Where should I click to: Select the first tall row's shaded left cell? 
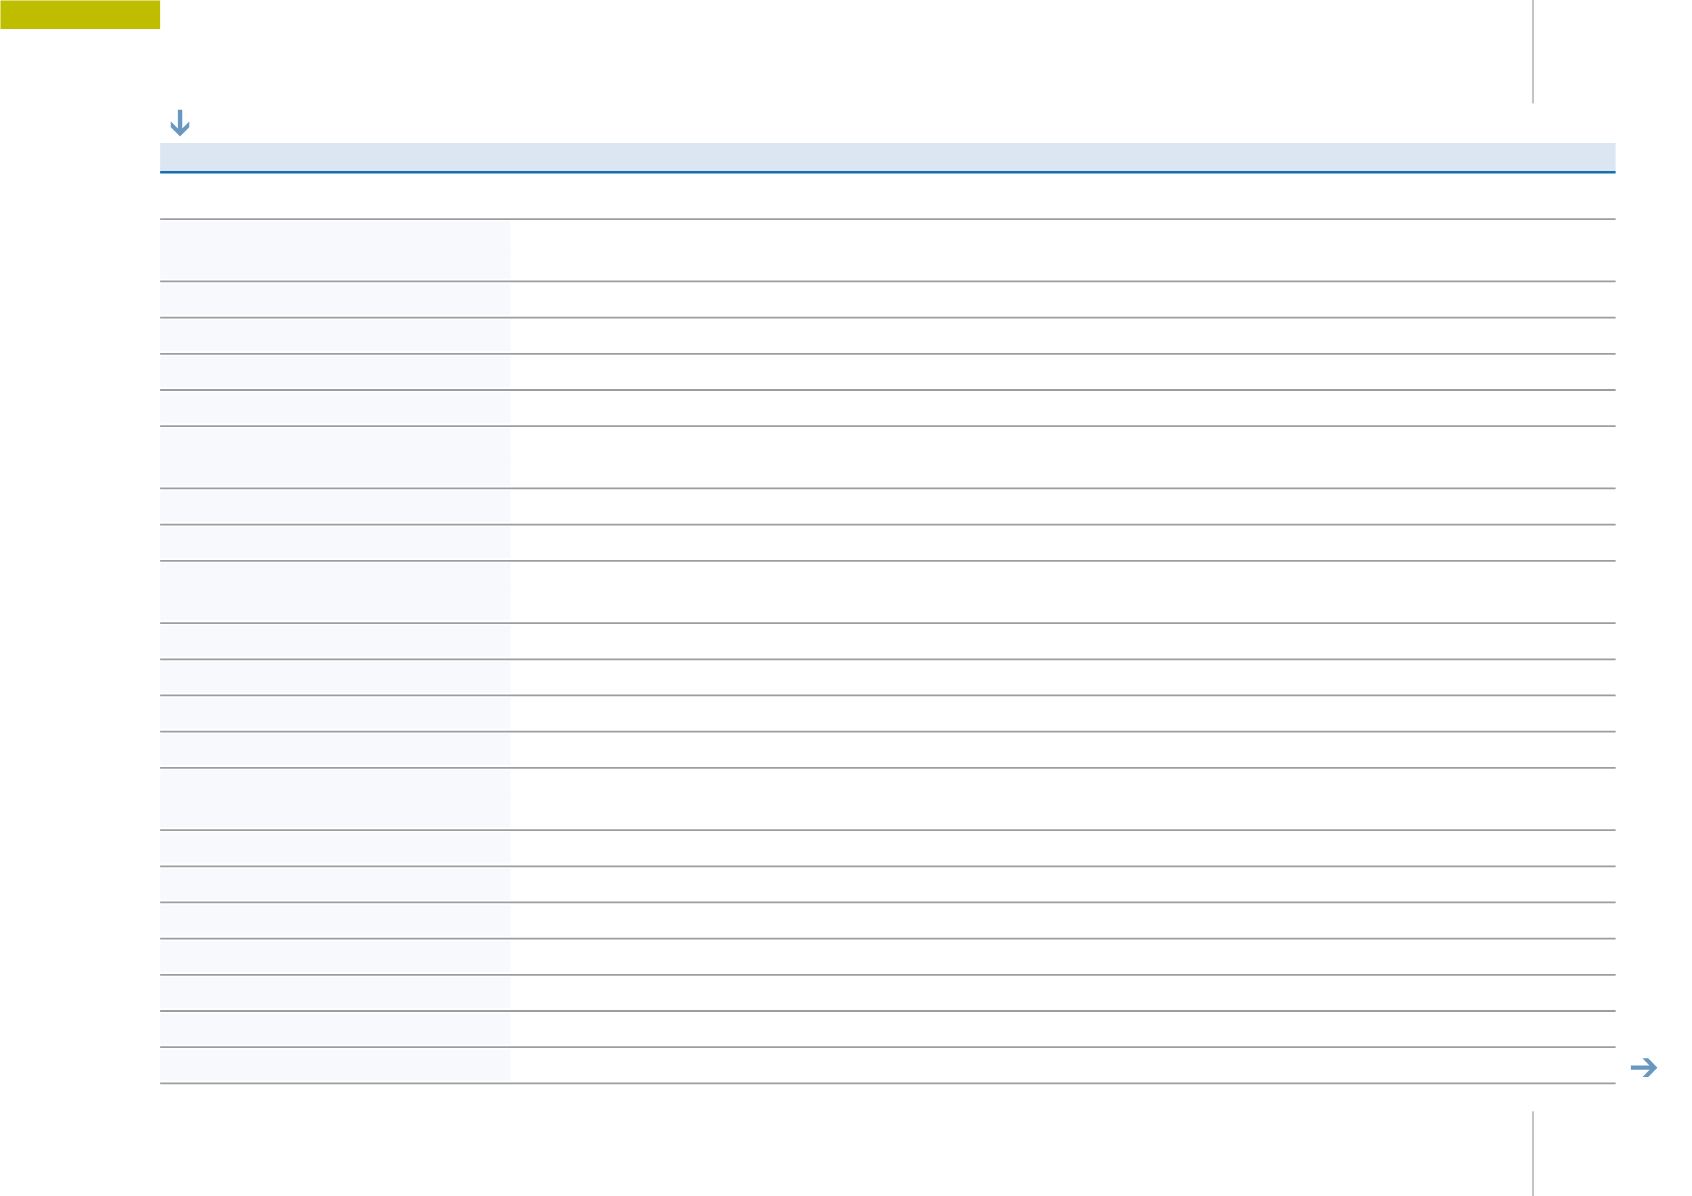[335, 250]
